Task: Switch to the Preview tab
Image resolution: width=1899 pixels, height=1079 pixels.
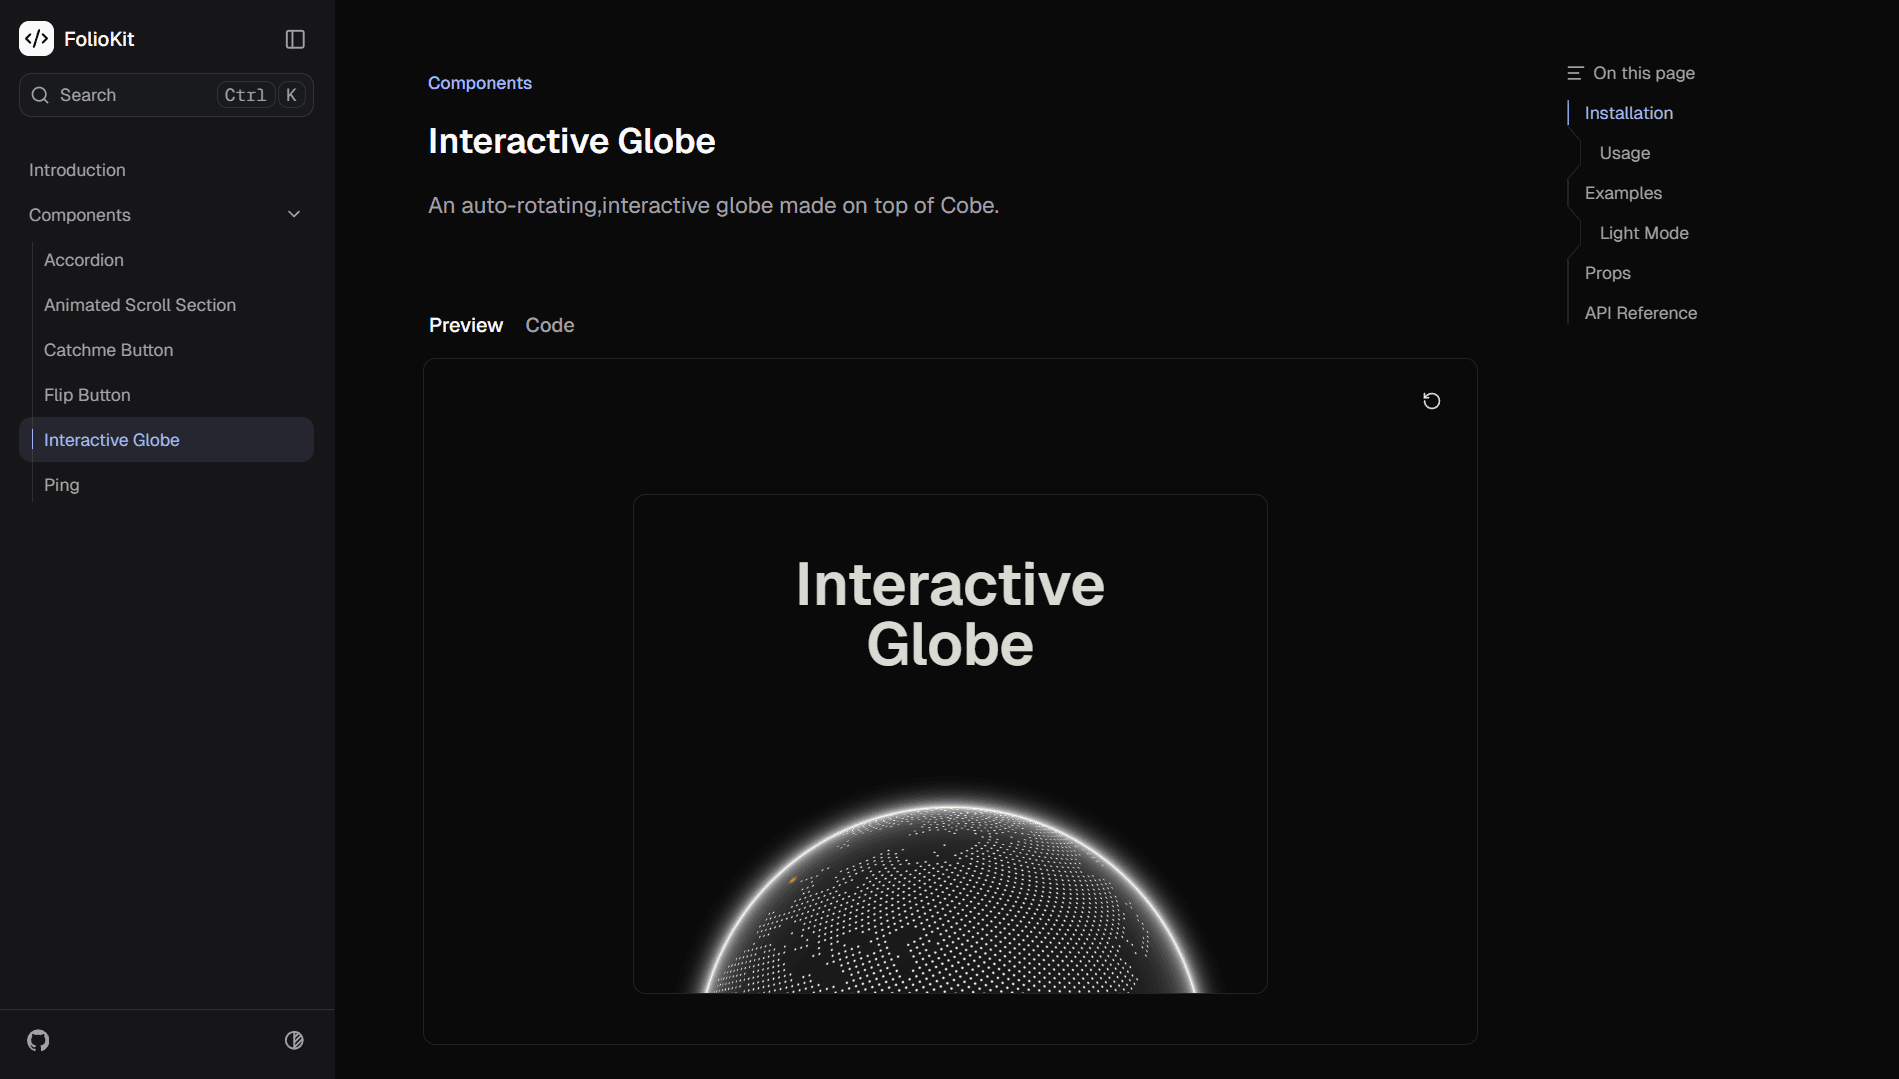Action: pos(466,325)
